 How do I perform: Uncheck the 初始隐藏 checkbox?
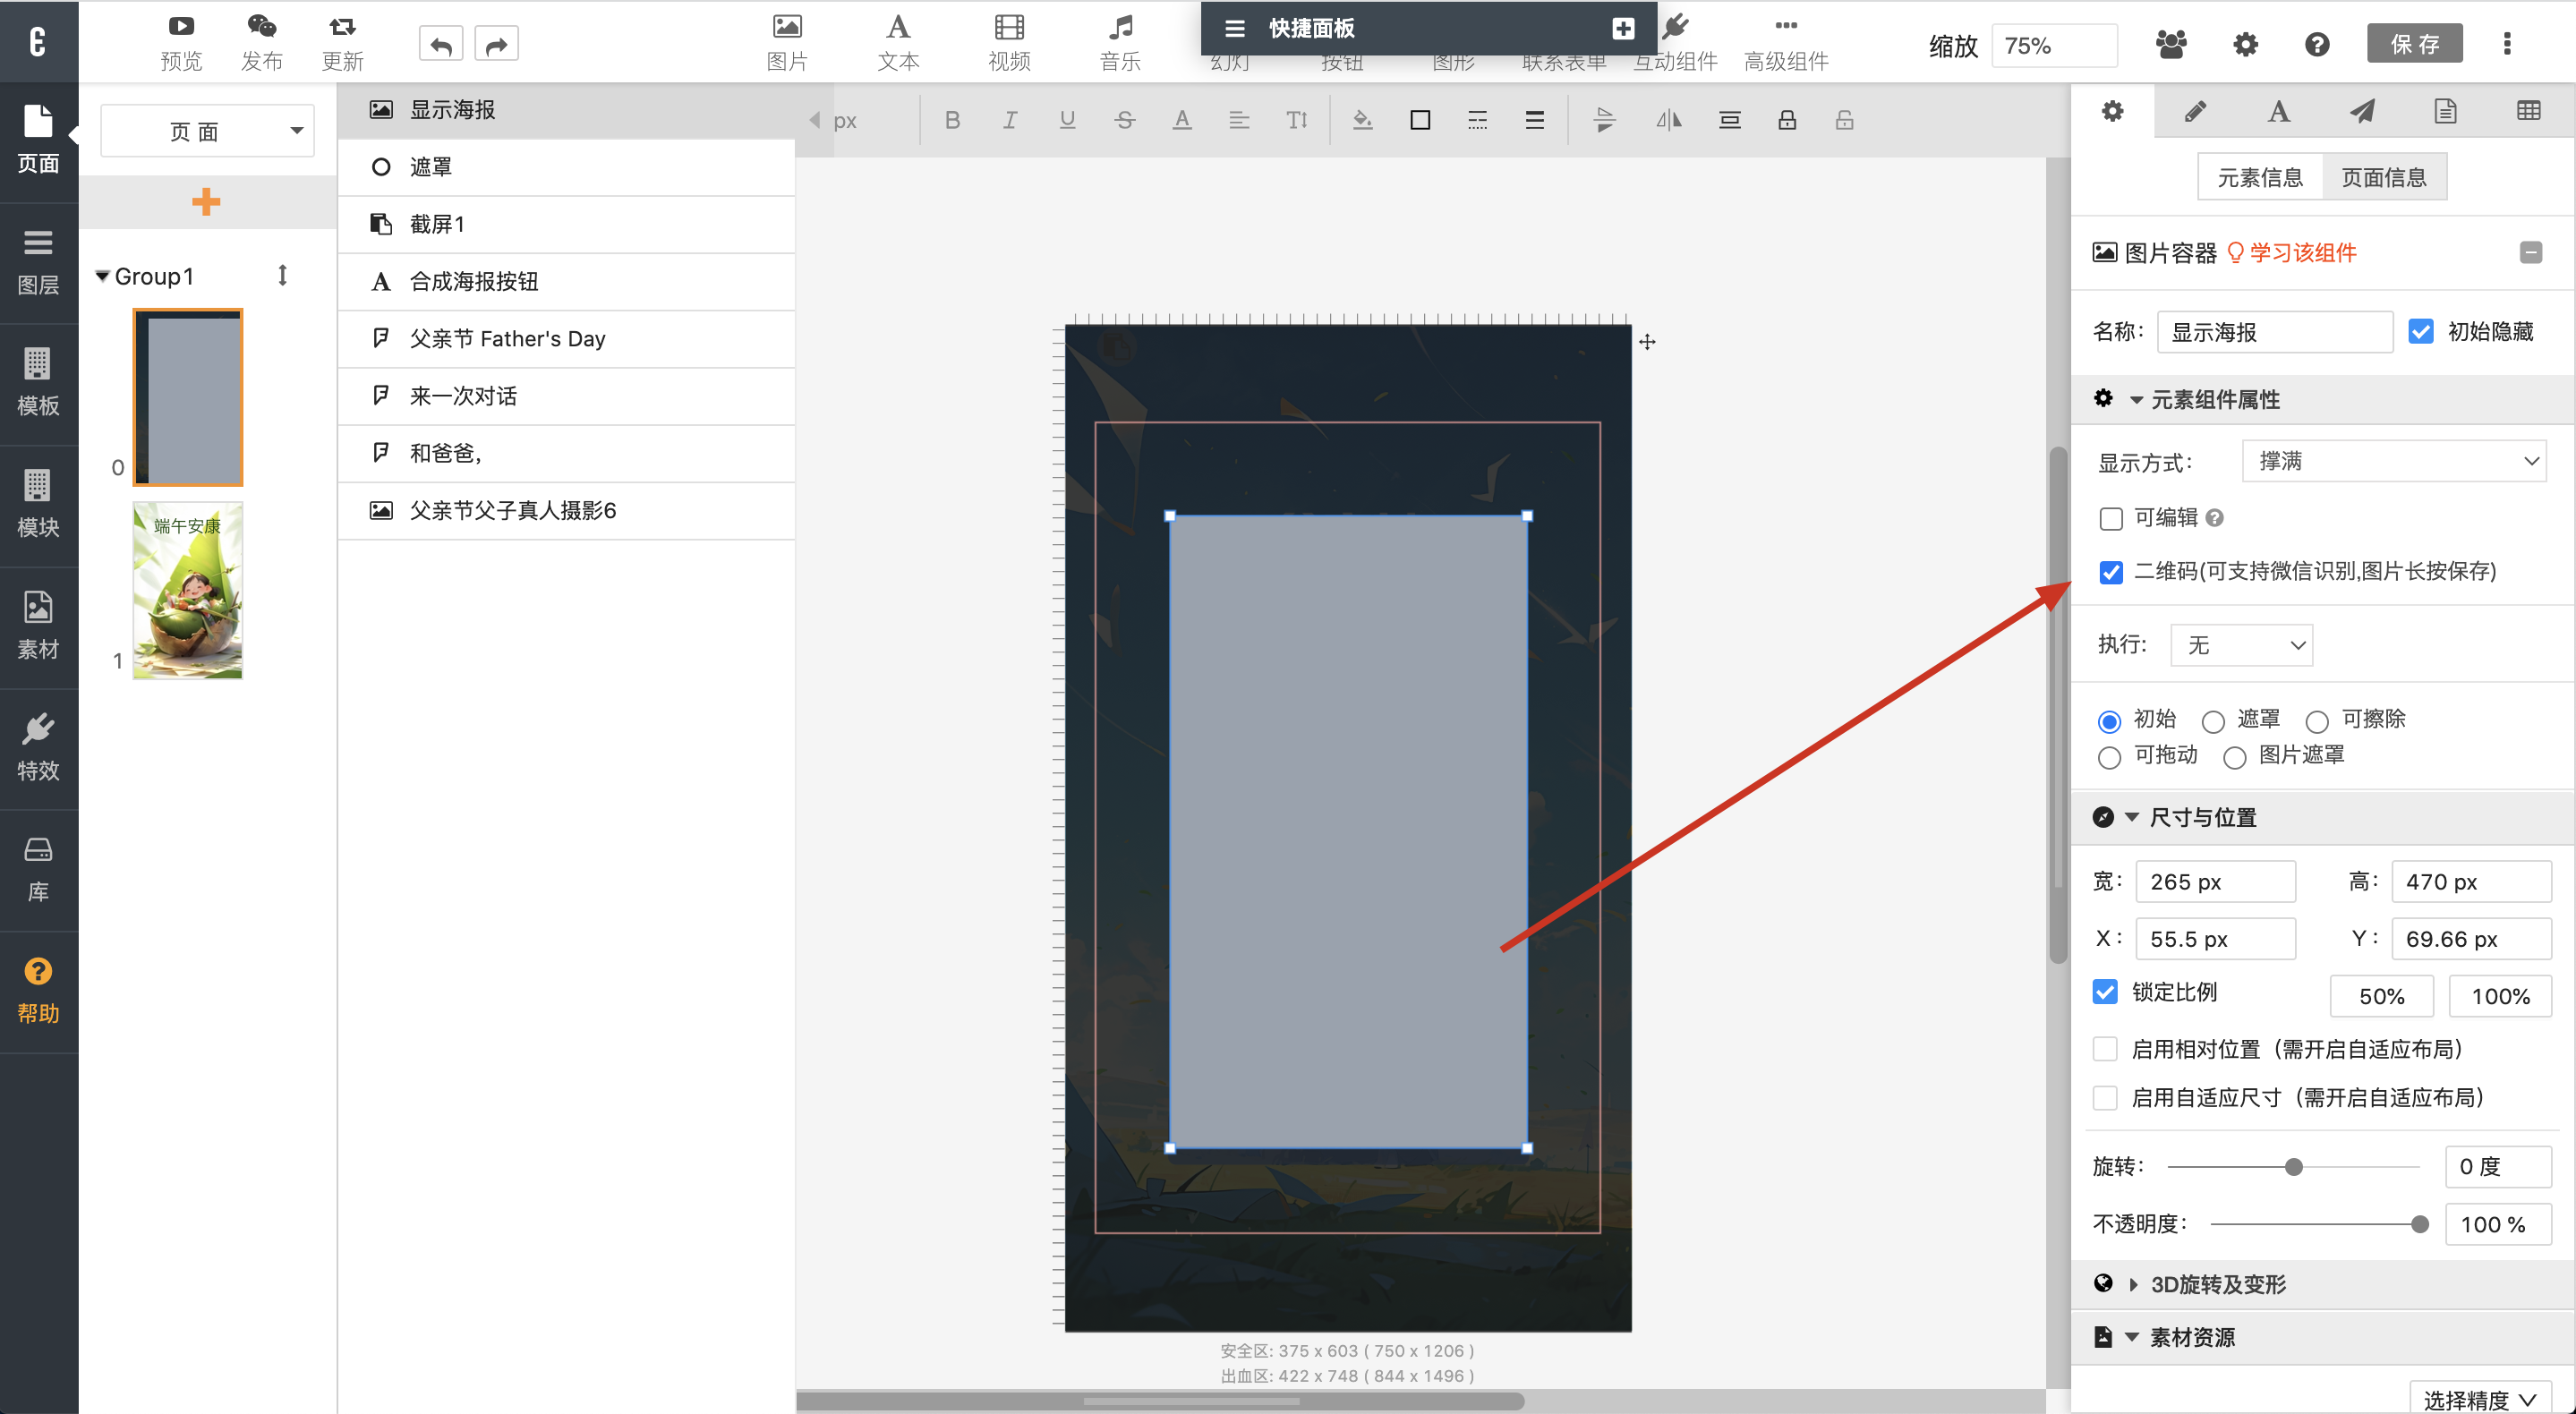tap(2420, 331)
